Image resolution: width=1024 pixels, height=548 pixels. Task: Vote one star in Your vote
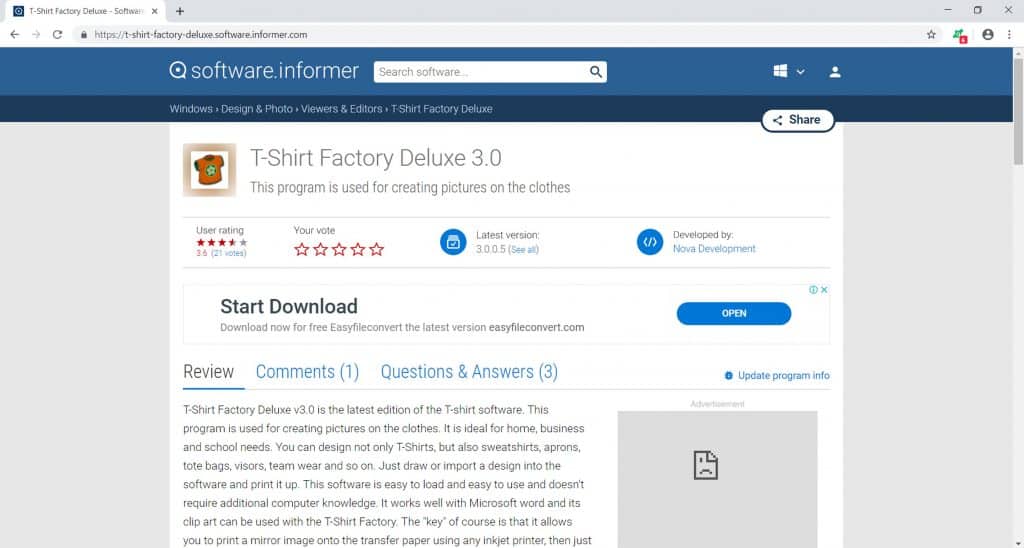(x=302, y=249)
